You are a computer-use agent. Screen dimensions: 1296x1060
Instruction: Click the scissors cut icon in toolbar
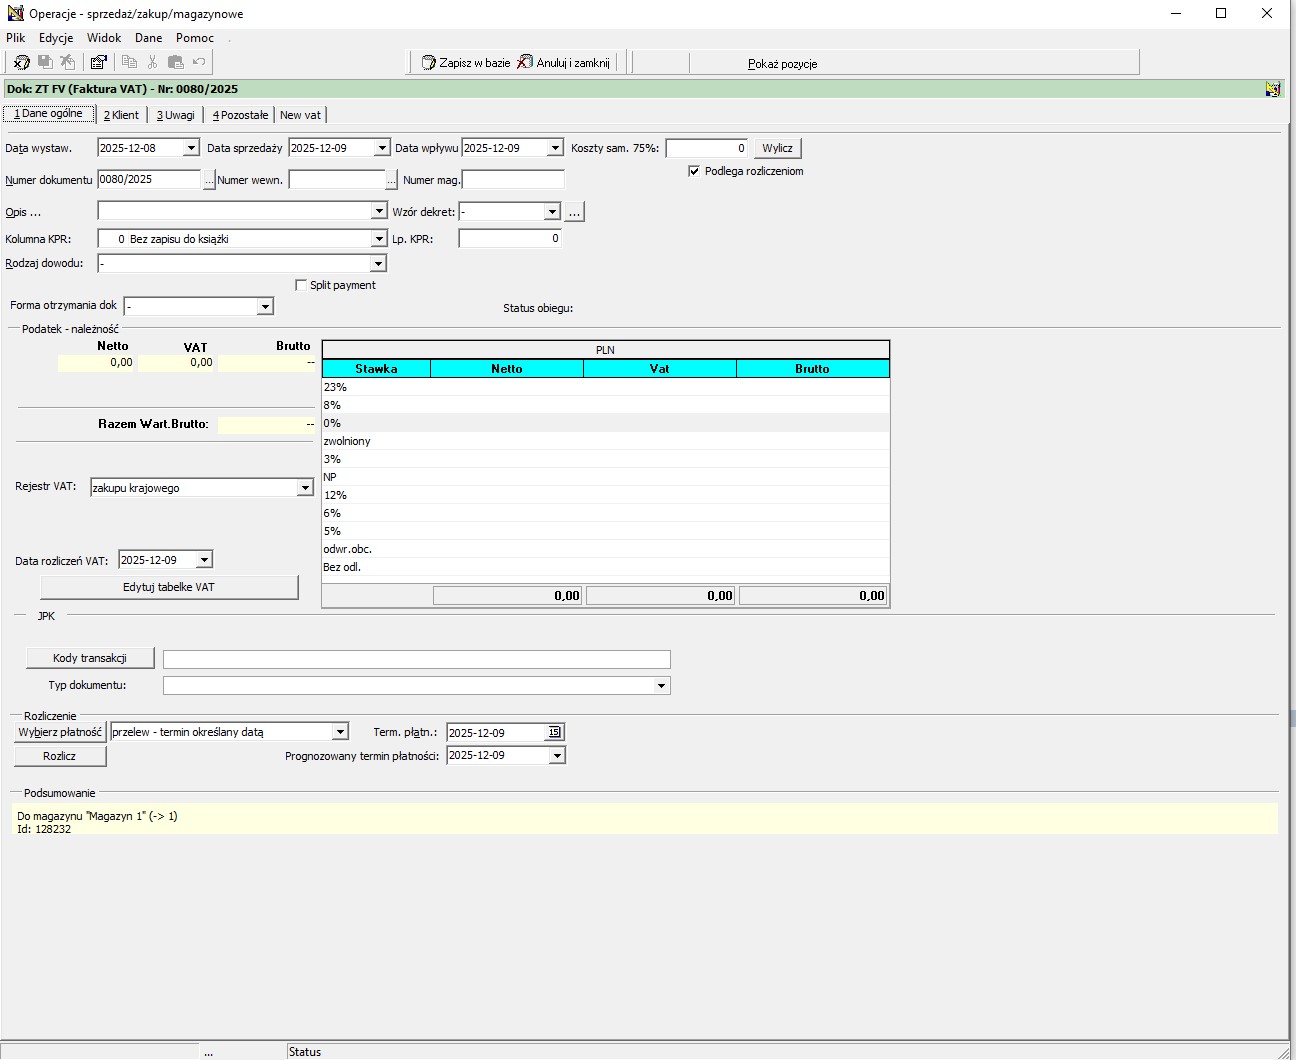(152, 62)
